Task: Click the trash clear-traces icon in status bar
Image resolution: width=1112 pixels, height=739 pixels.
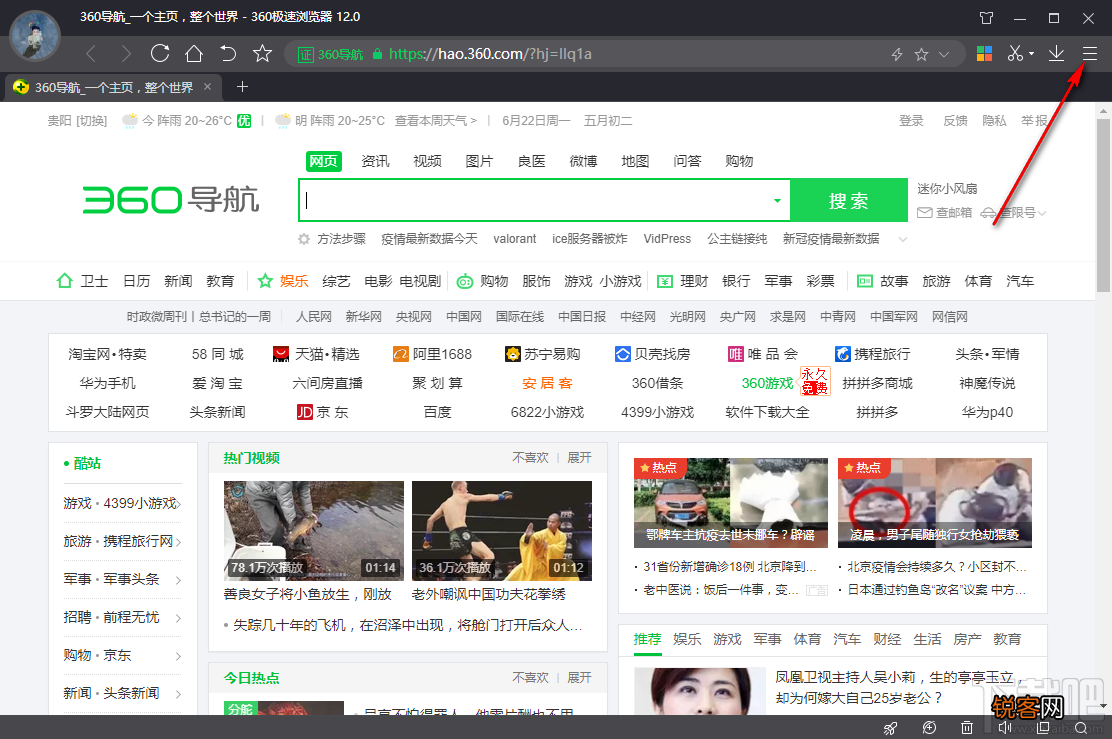Action: [x=966, y=727]
